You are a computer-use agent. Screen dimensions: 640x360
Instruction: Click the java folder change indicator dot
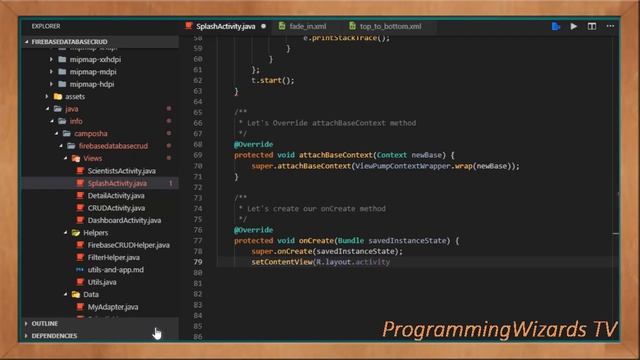tap(169, 109)
